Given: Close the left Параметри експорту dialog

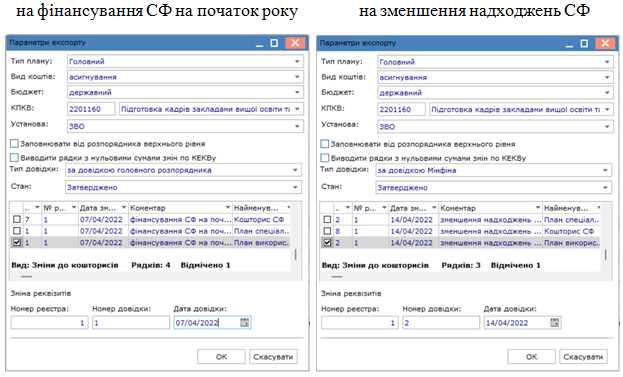Looking at the screenshot, I should click(x=295, y=43).
